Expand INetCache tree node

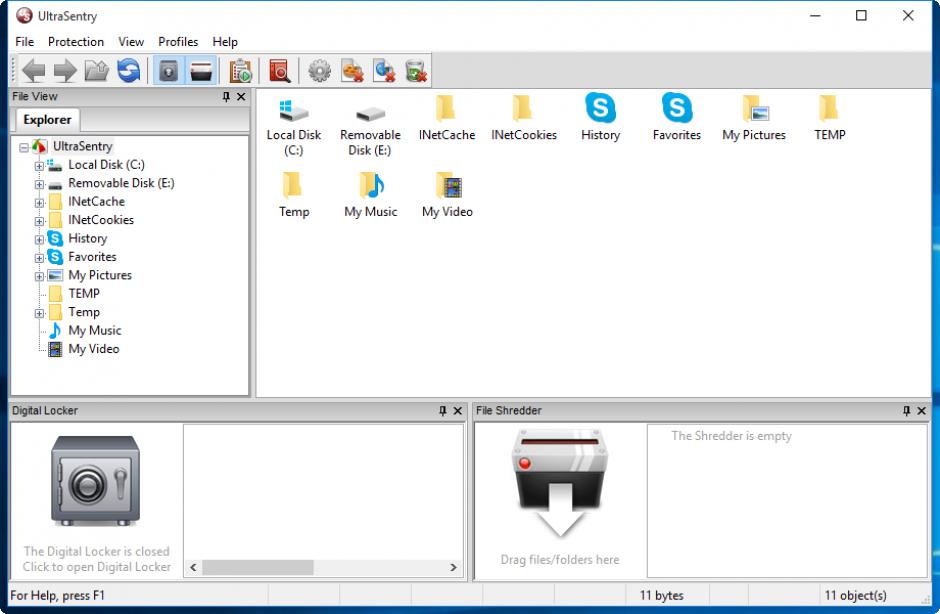click(39, 203)
